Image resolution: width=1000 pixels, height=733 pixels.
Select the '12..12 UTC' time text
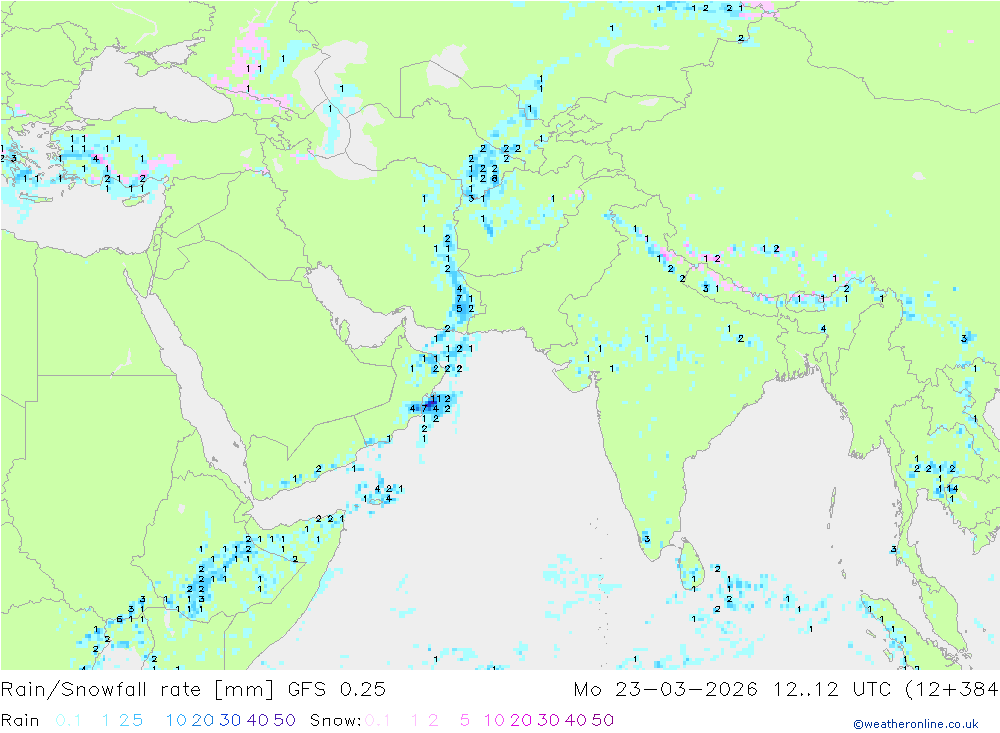833,690
